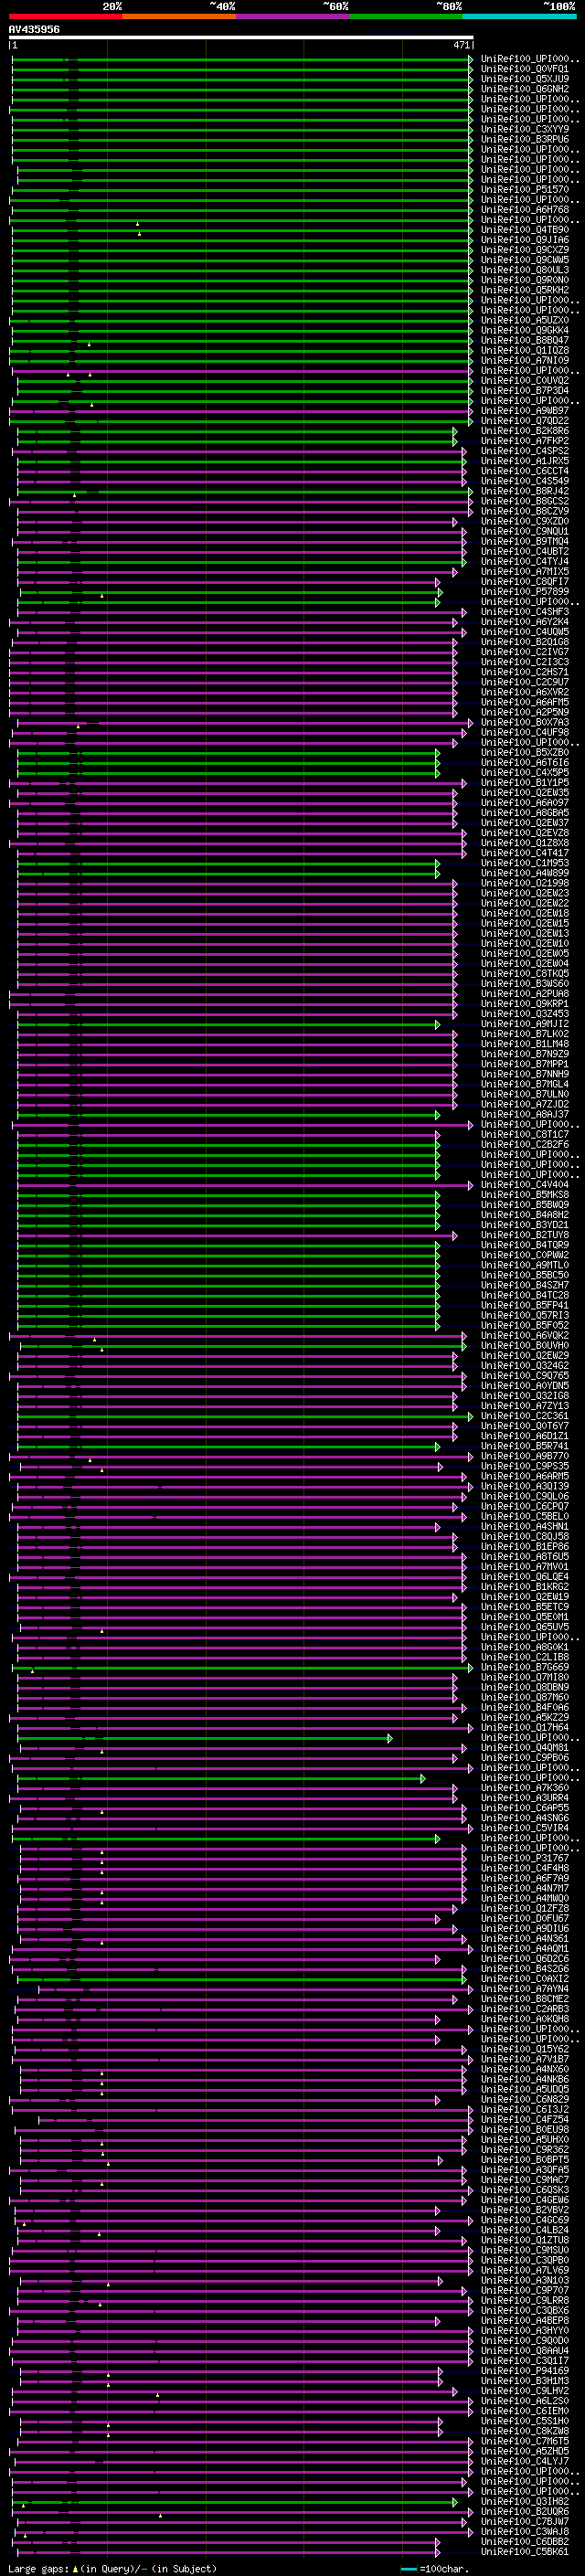Select hit label UniRef100_C4TYJ4
585x2576 pixels.
coord(525,561)
